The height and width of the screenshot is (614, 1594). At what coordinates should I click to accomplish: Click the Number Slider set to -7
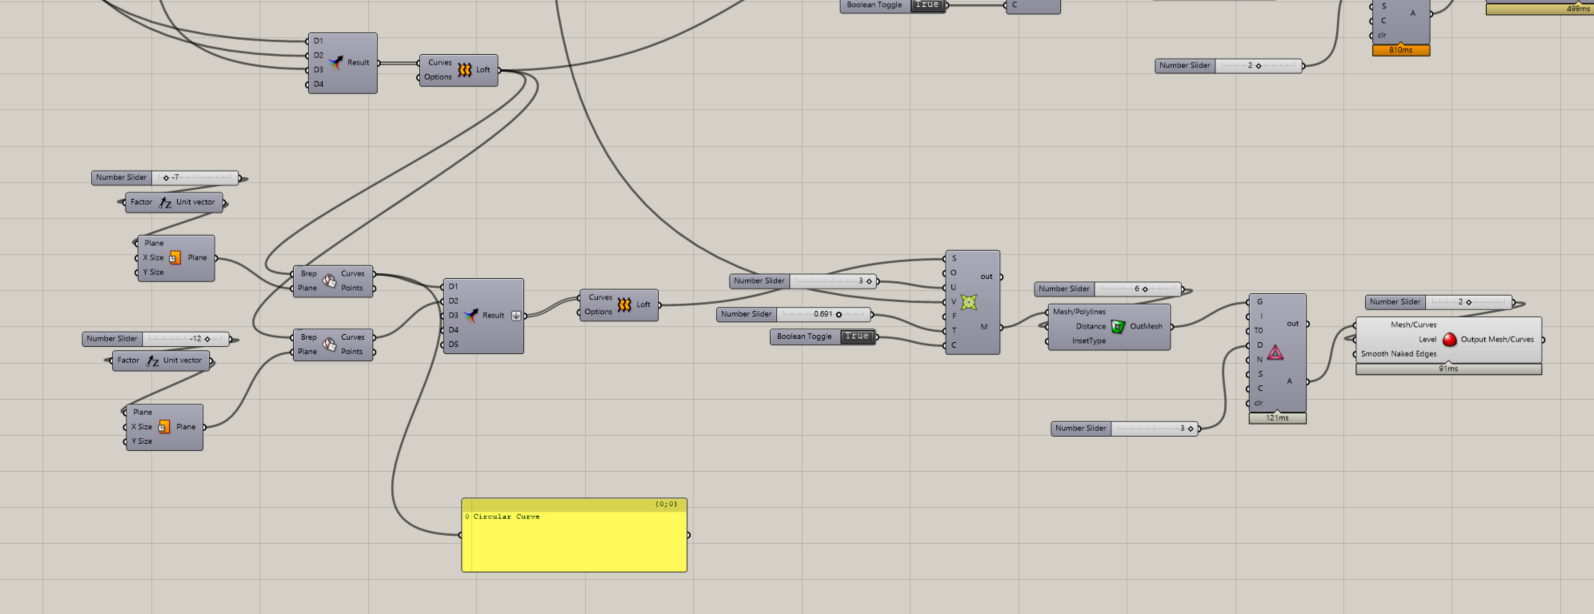tap(195, 178)
